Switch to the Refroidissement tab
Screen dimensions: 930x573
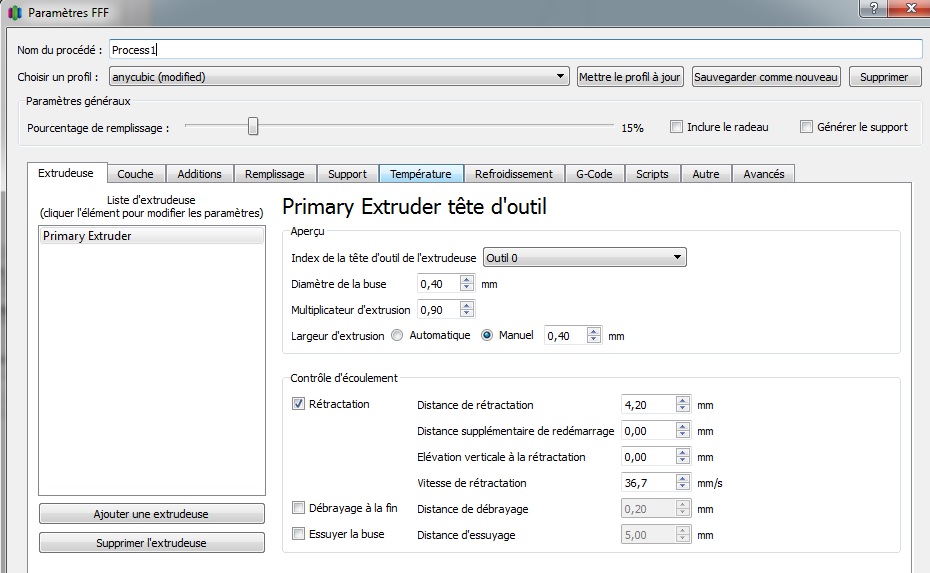pyautogui.click(x=514, y=174)
